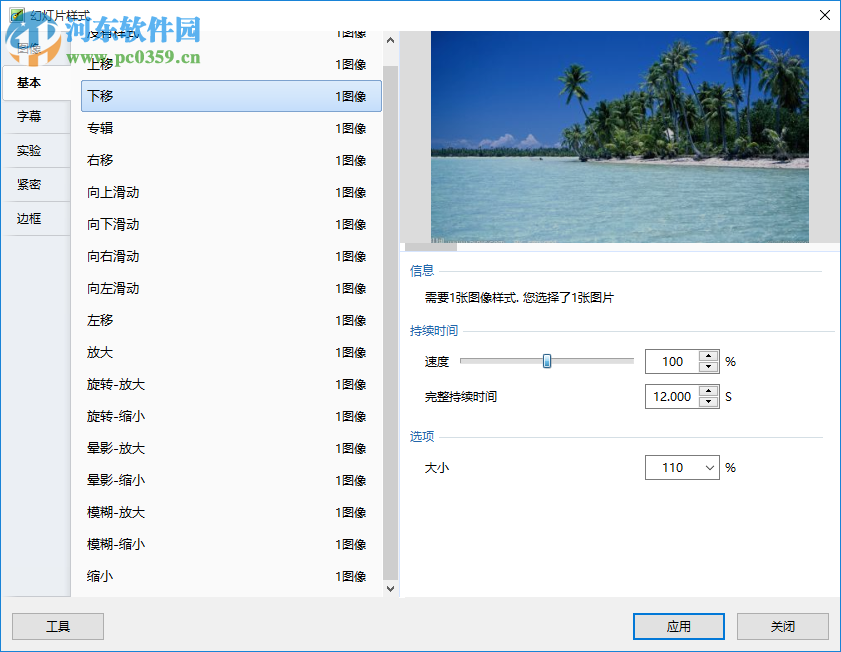Select the 缩小 slide style
Image resolution: width=841 pixels, height=652 pixels.
click(230, 576)
